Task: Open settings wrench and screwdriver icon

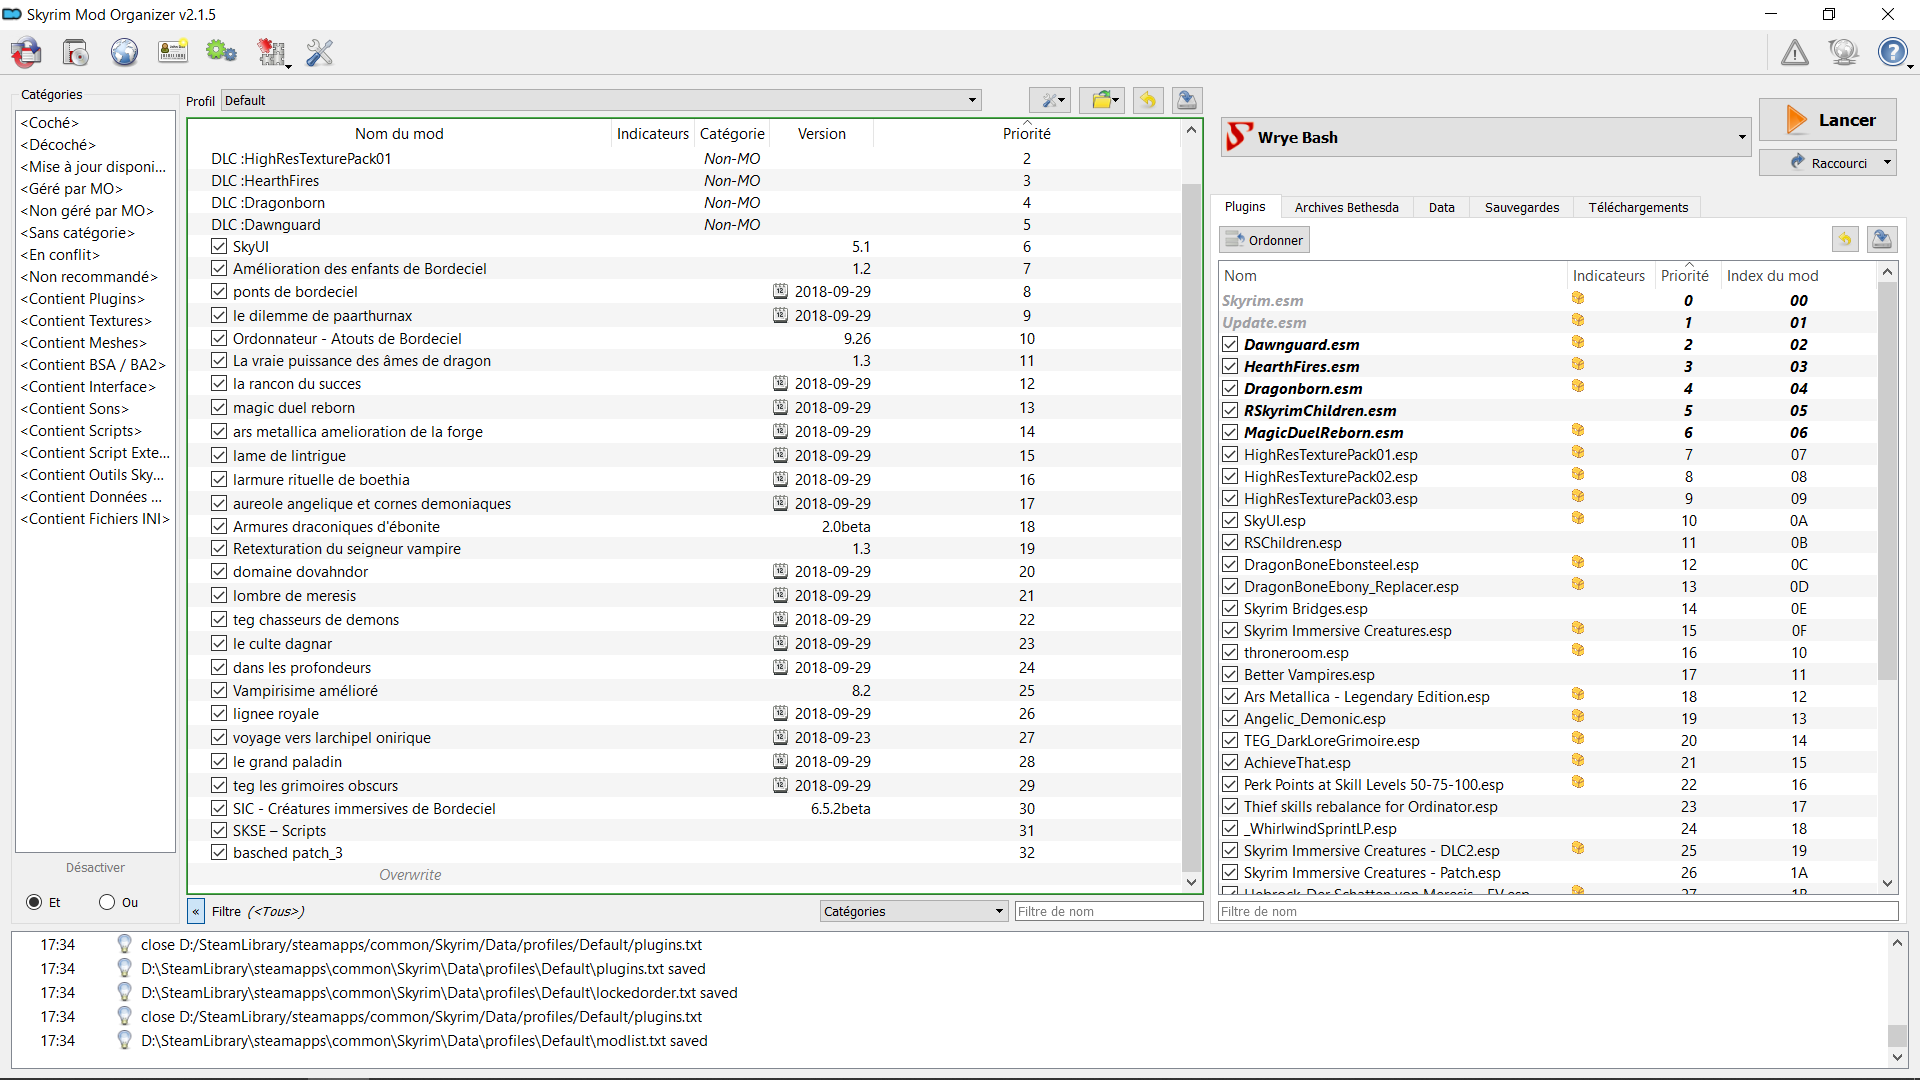Action: 320,52
